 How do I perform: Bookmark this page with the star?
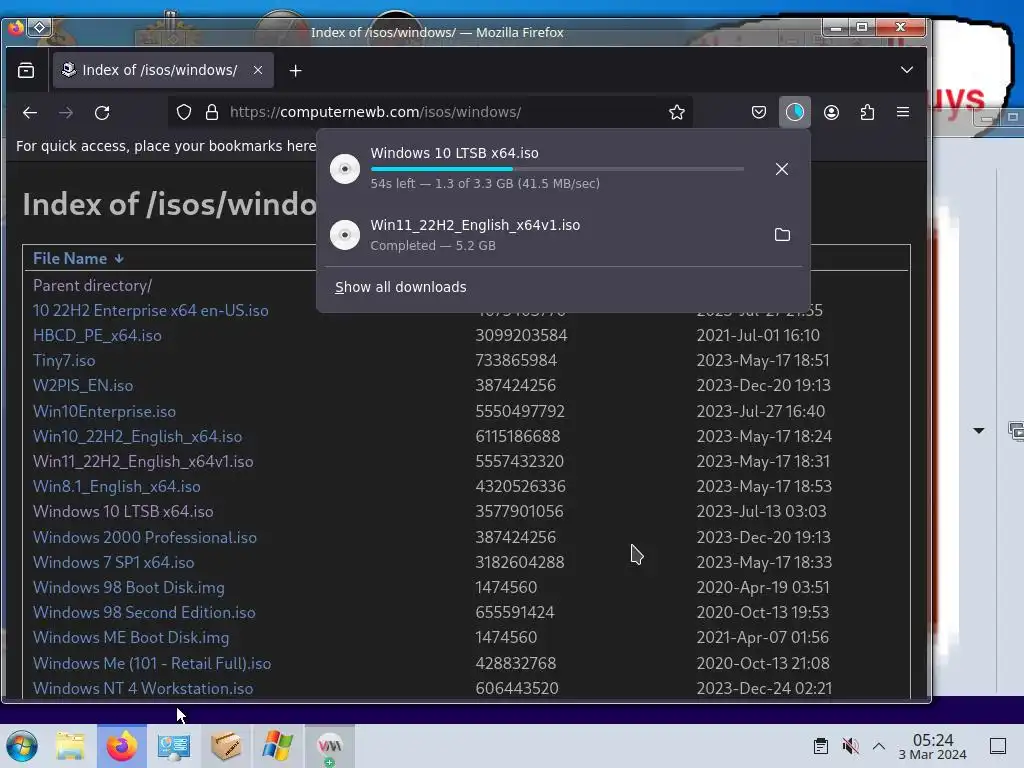point(677,112)
